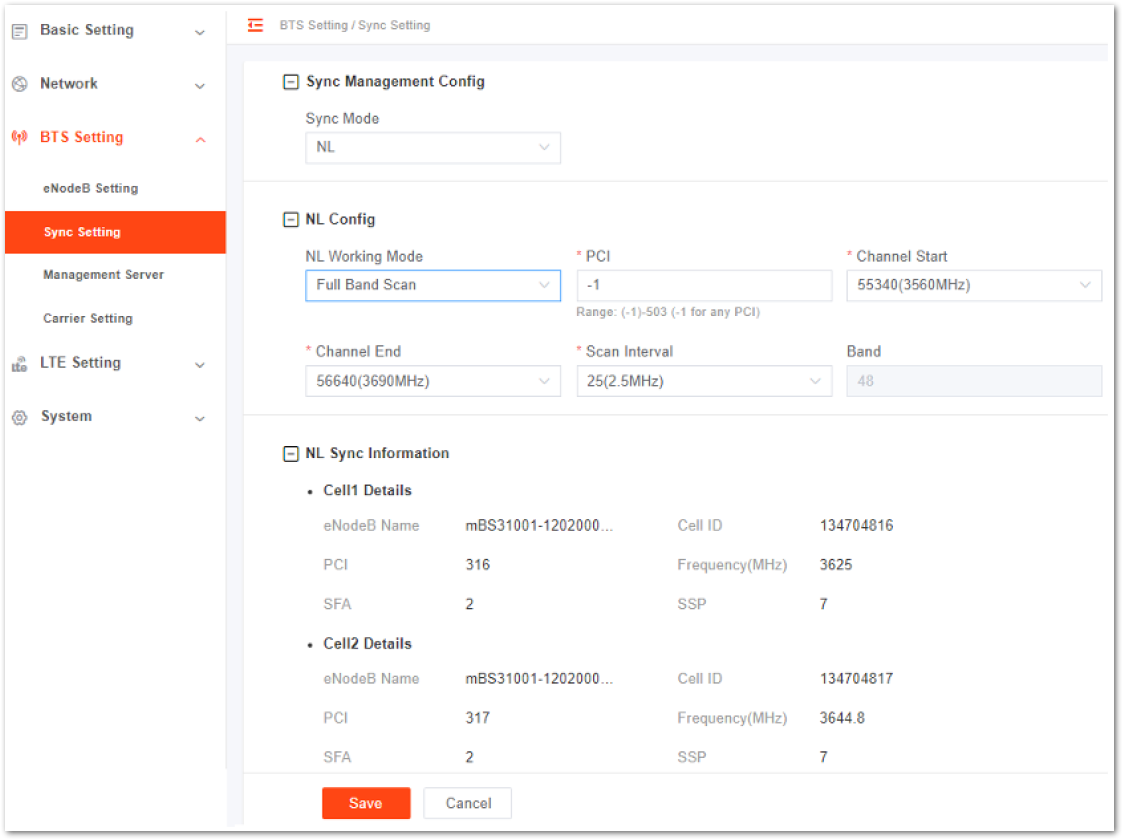Click the Cell1 Details heading
The image size is (1123, 840).
pos(367,491)
